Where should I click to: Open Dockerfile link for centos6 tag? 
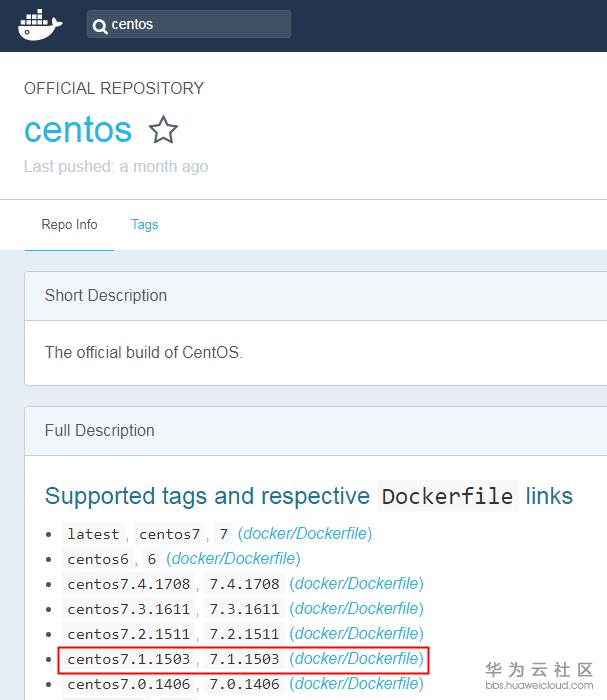233,559
